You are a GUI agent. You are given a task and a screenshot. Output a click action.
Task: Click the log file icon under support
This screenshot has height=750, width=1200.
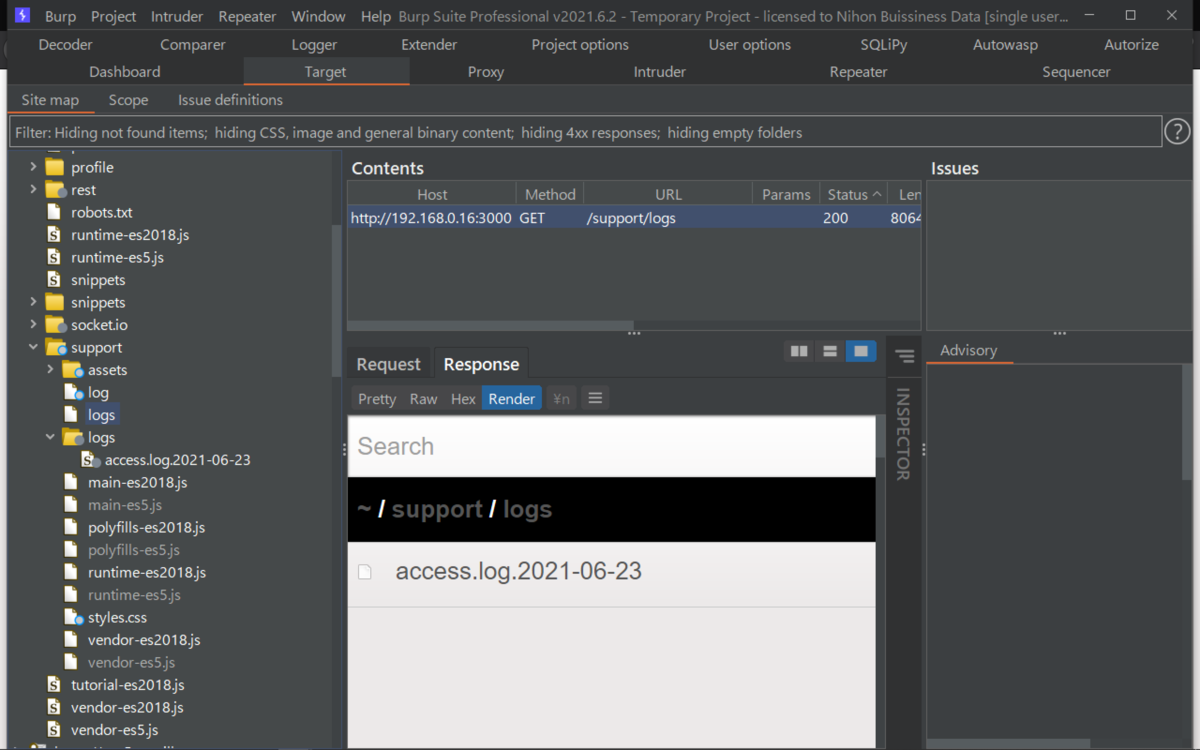point(71,392)
